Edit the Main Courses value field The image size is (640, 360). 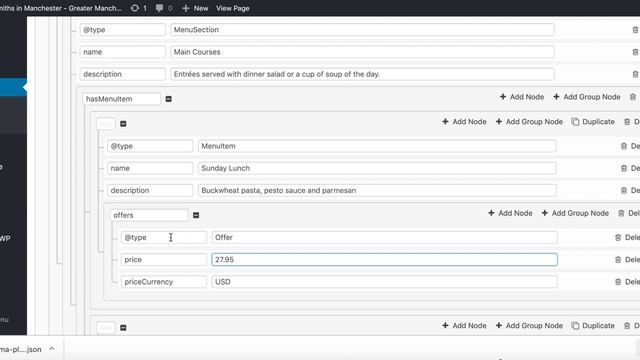[362, 52]
